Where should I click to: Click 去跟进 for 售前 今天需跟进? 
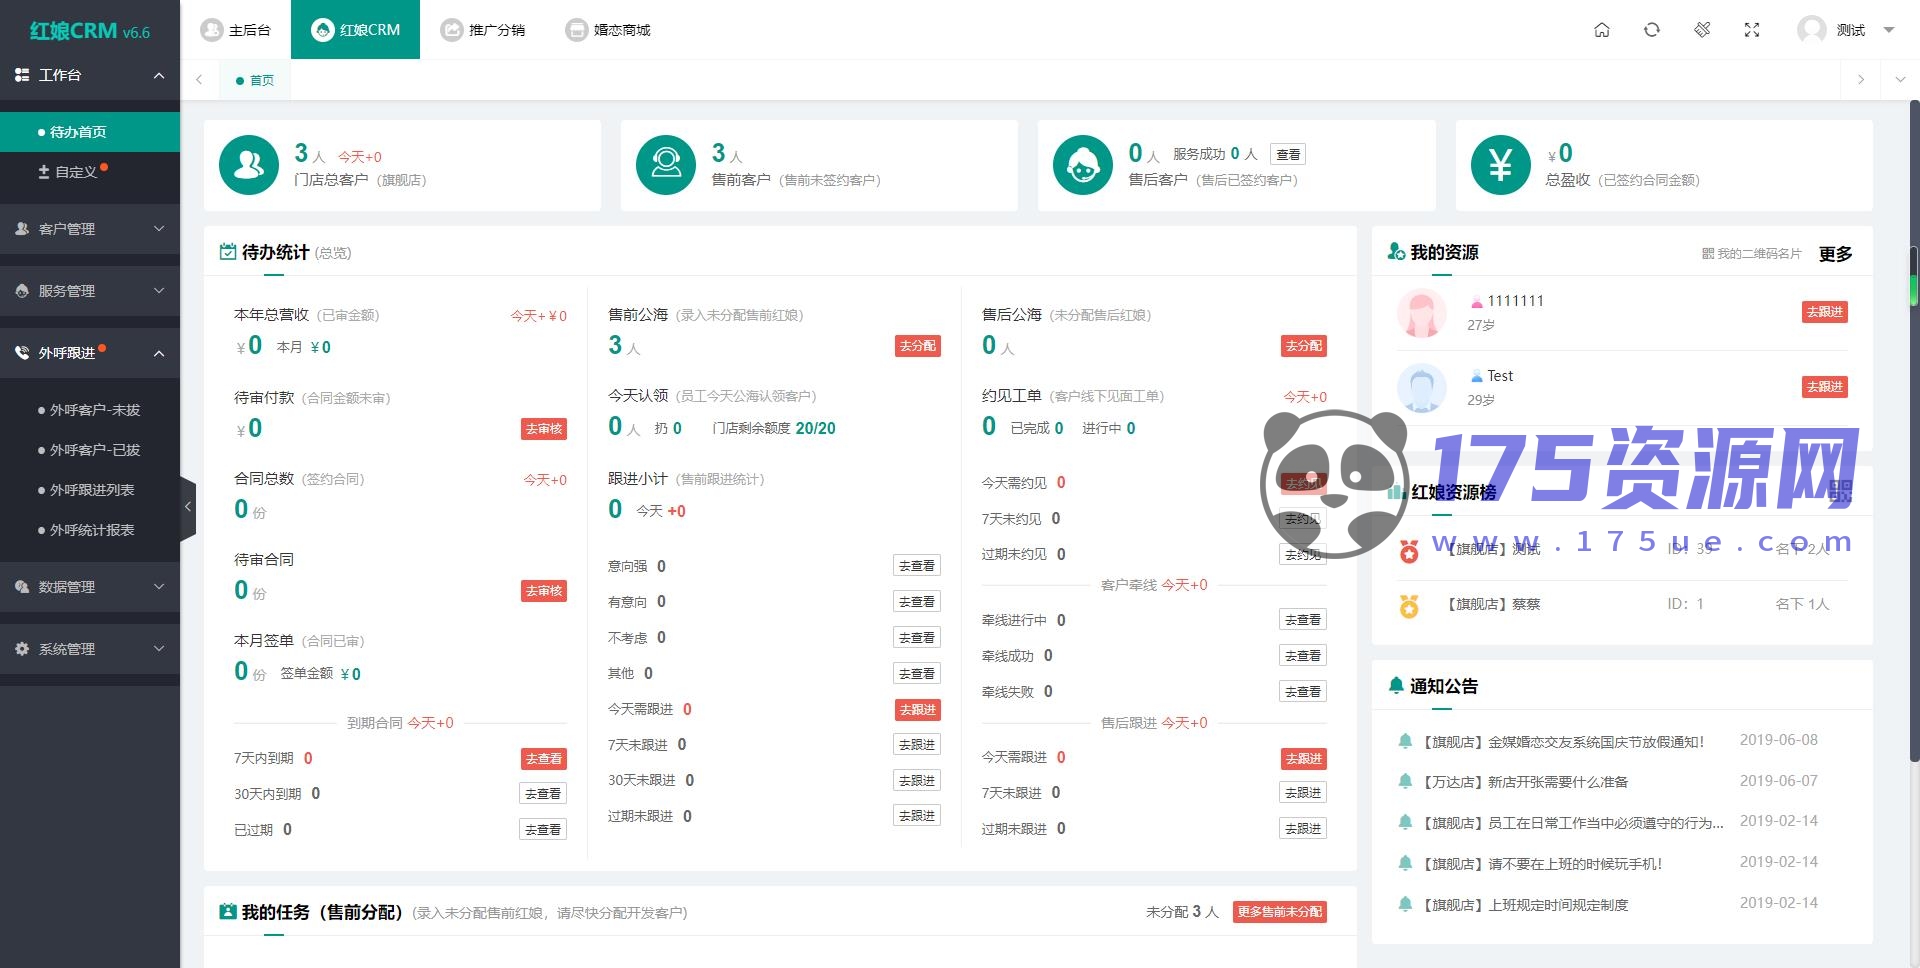917,710
